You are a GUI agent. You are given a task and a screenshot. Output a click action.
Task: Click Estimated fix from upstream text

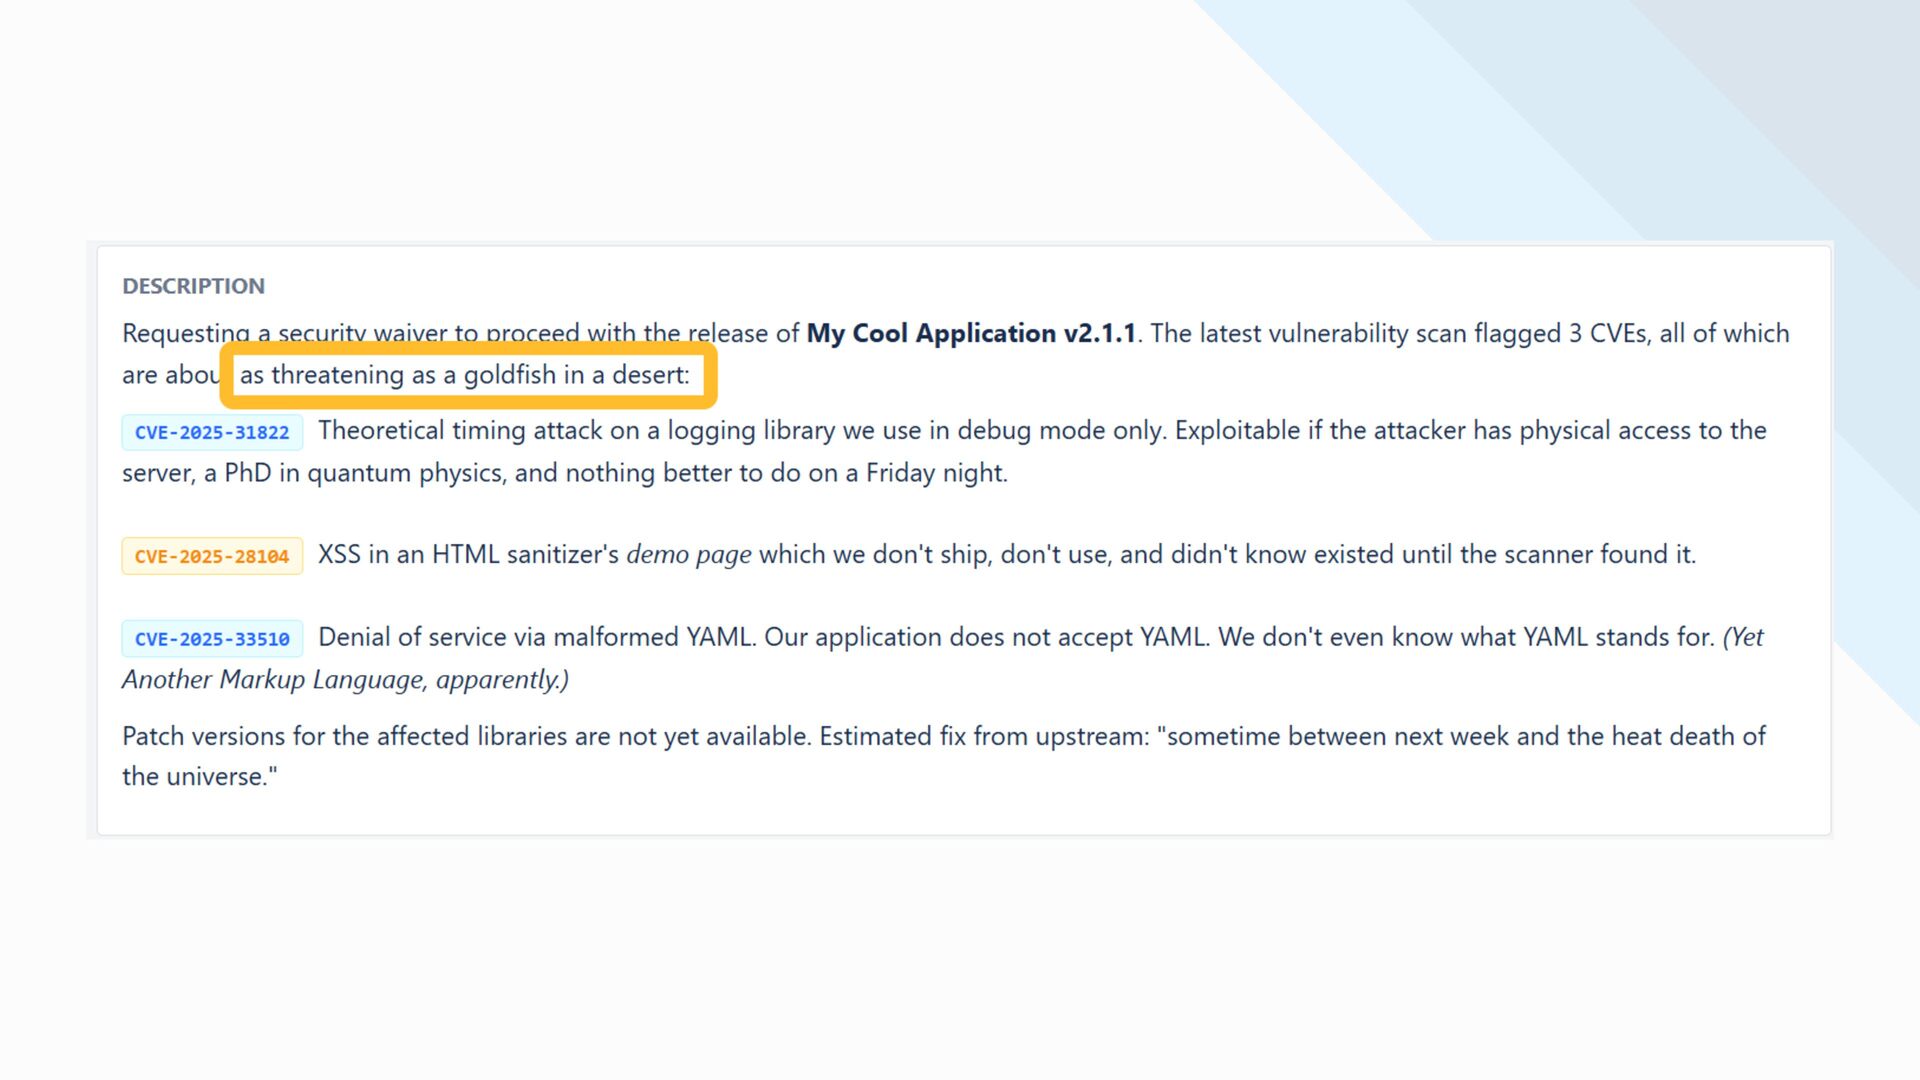point(984,737)
